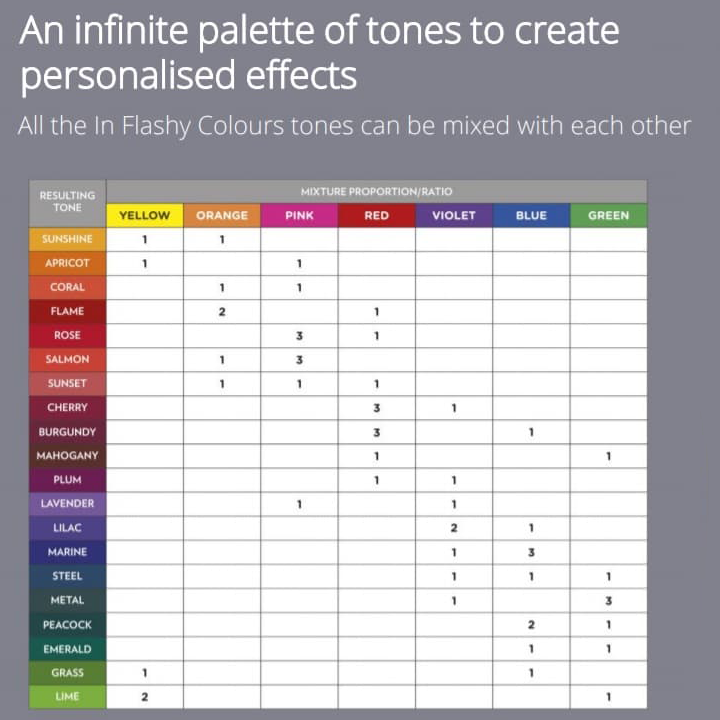This screenshot has width=720, height=720.
Task: Click the Apricot tone row label
Action: 68,263
